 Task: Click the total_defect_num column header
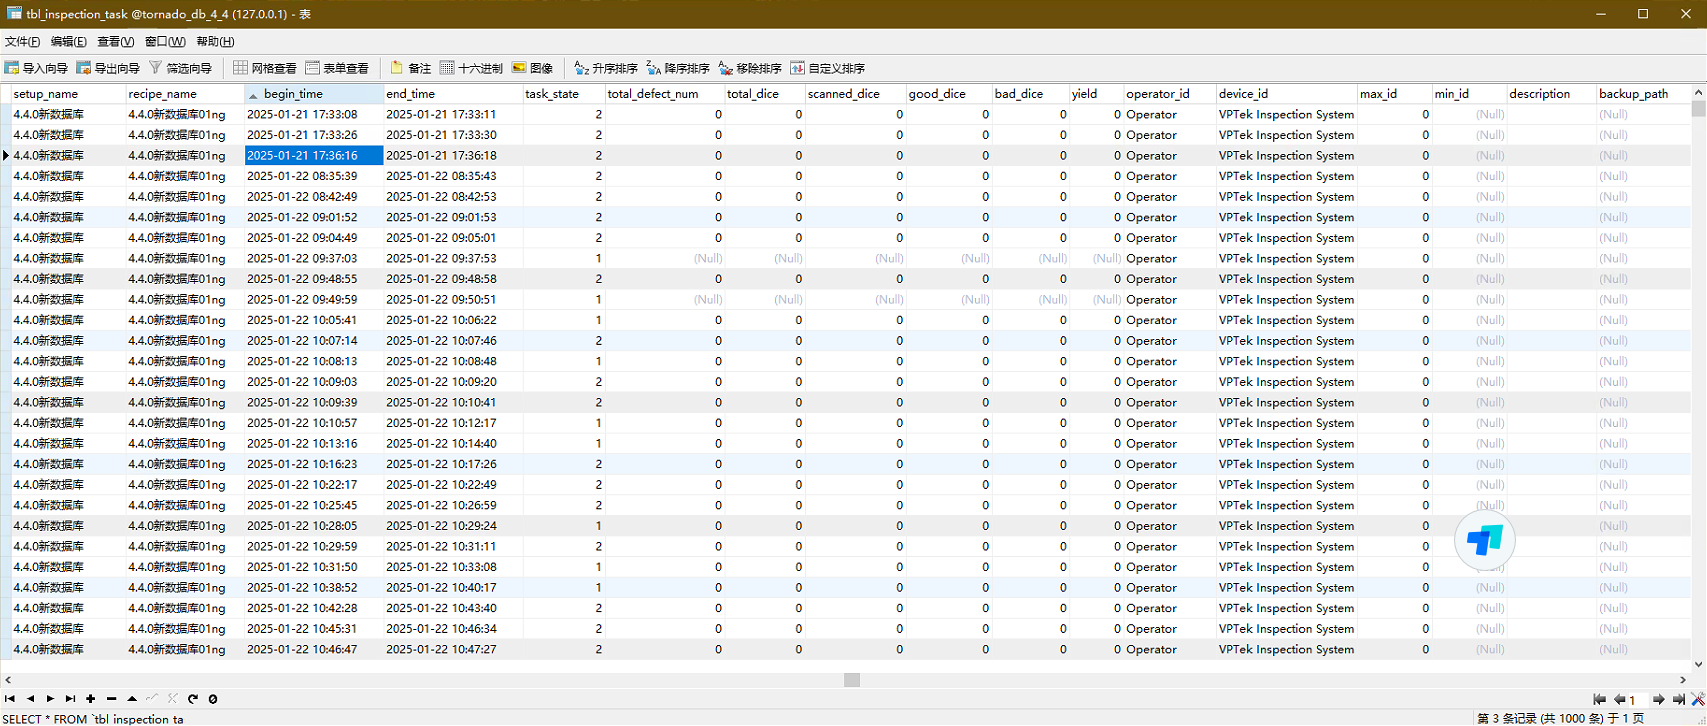(665, 94)
